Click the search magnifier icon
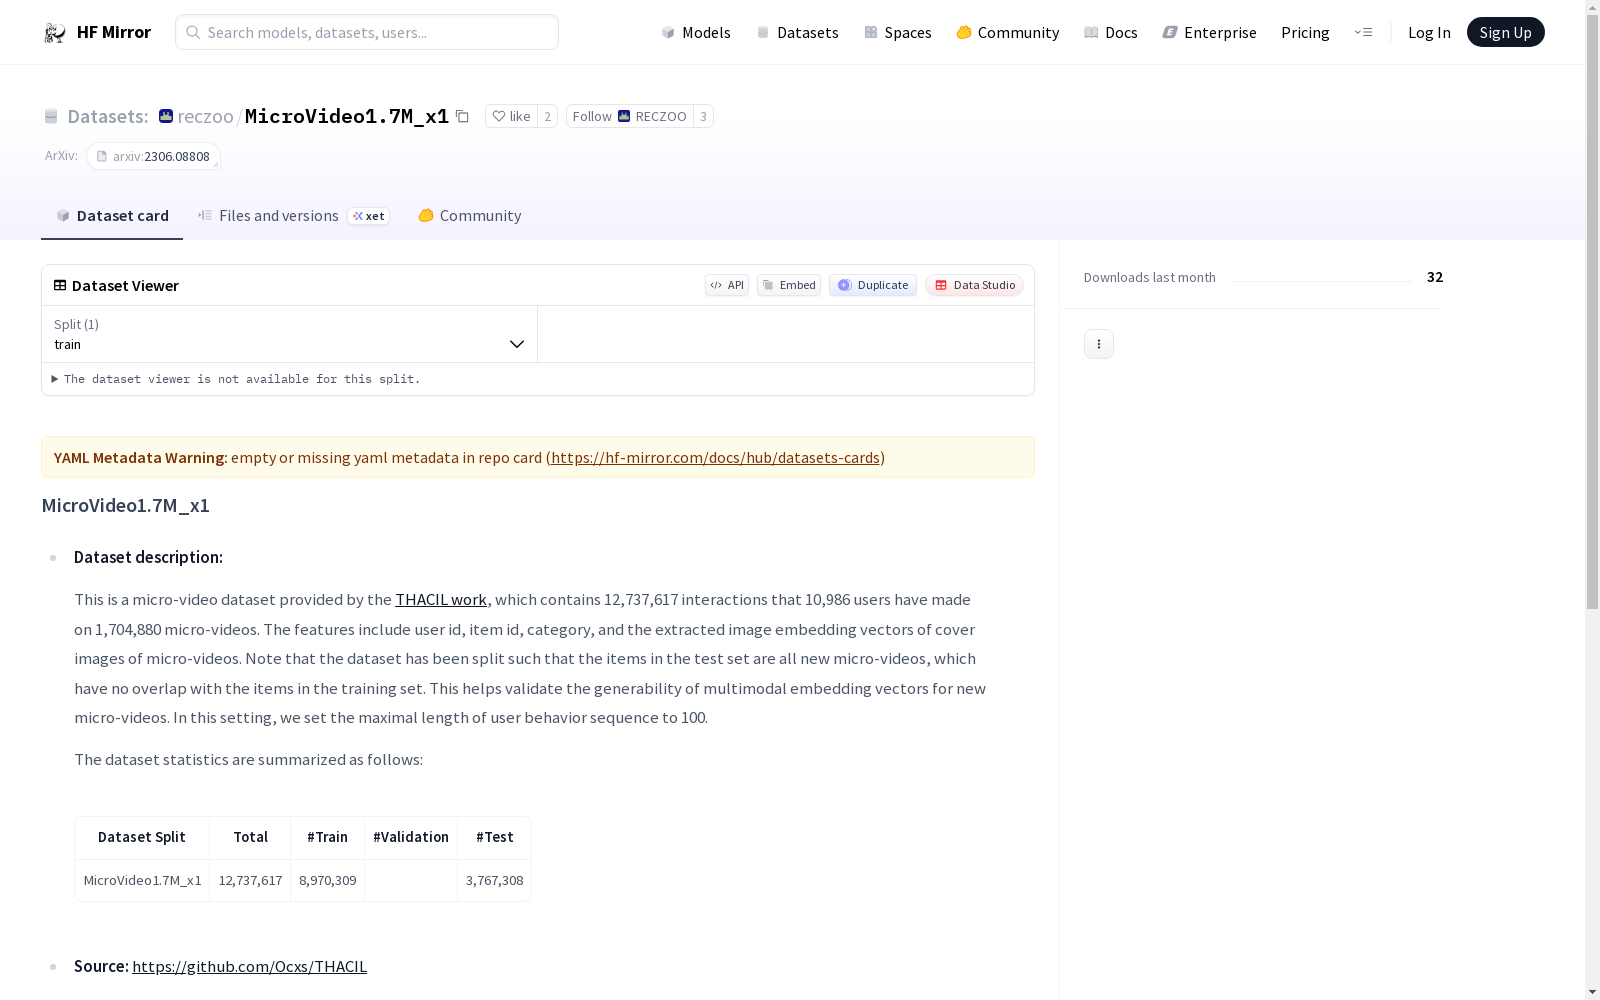Viewport: 1600px width, 1000px height. [x=193, y=32]
